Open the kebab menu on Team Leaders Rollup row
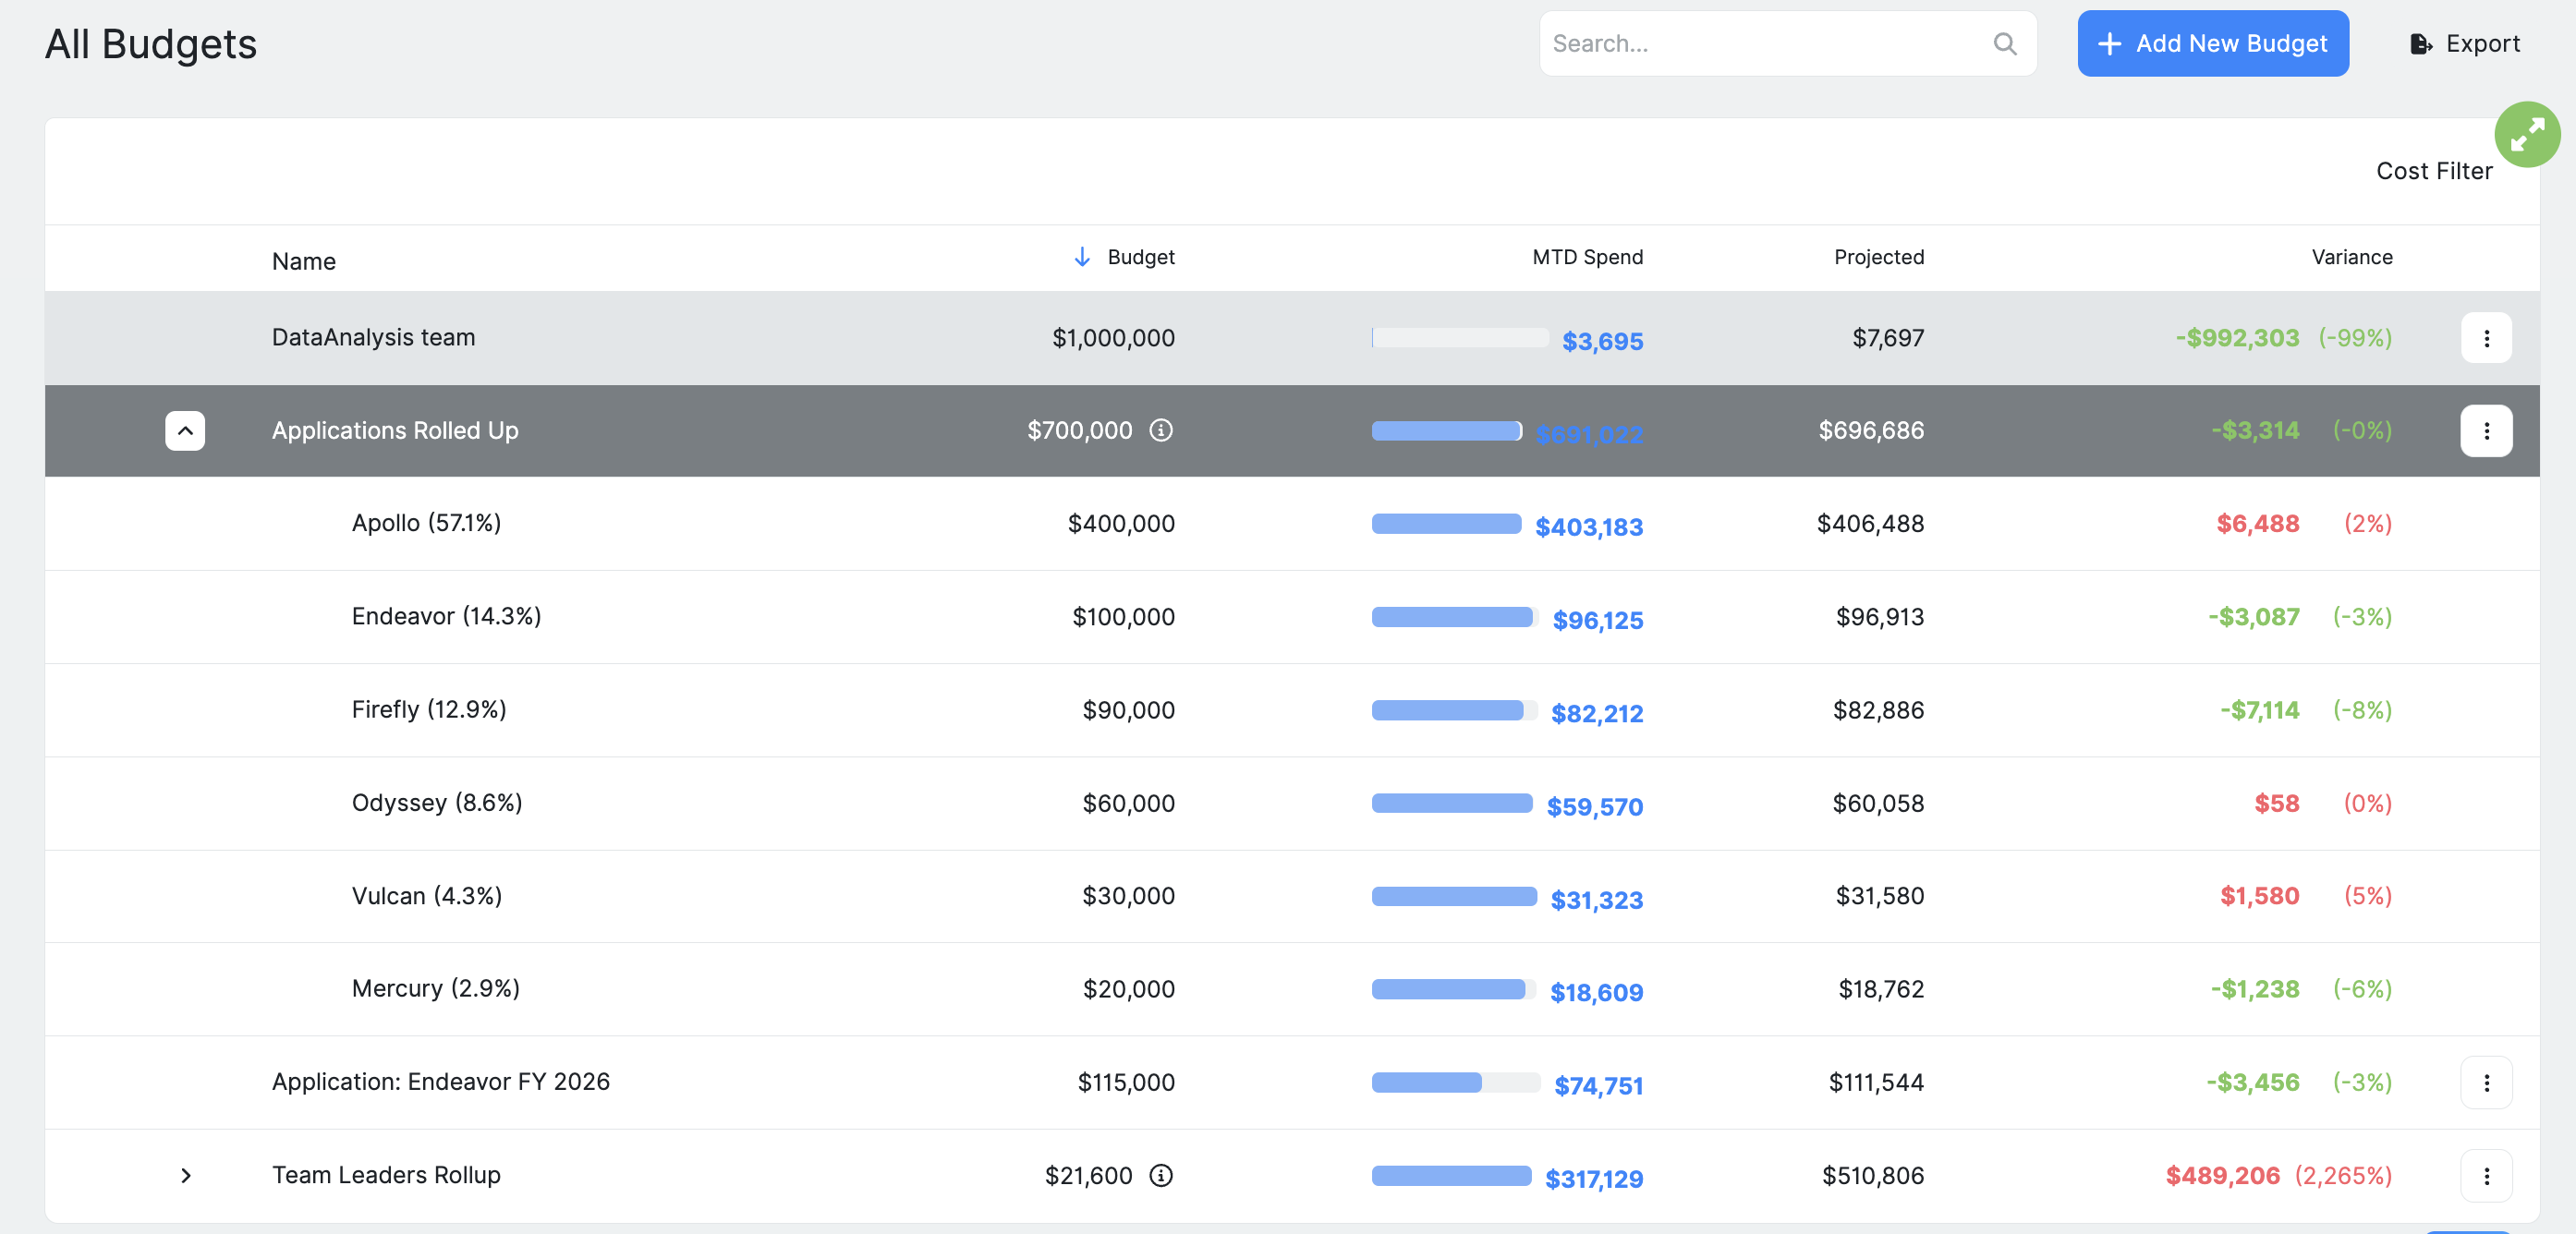This screenshot has height=1234, width=2576. (2486, 1176)
